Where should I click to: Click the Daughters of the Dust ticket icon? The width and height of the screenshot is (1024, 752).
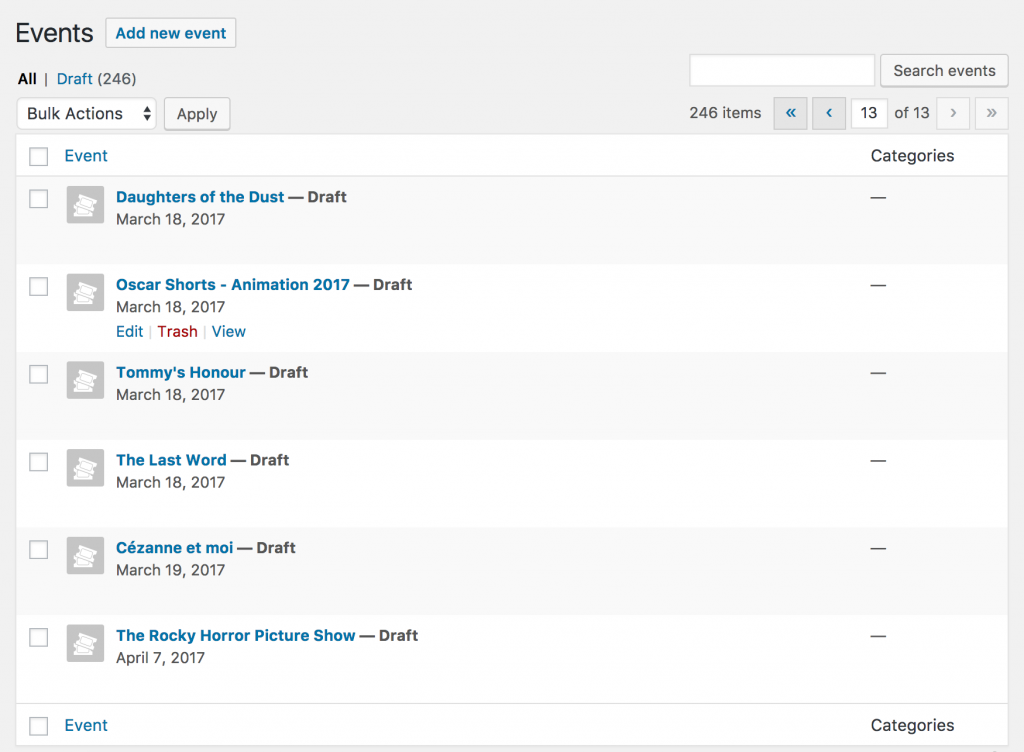(85, 205)
